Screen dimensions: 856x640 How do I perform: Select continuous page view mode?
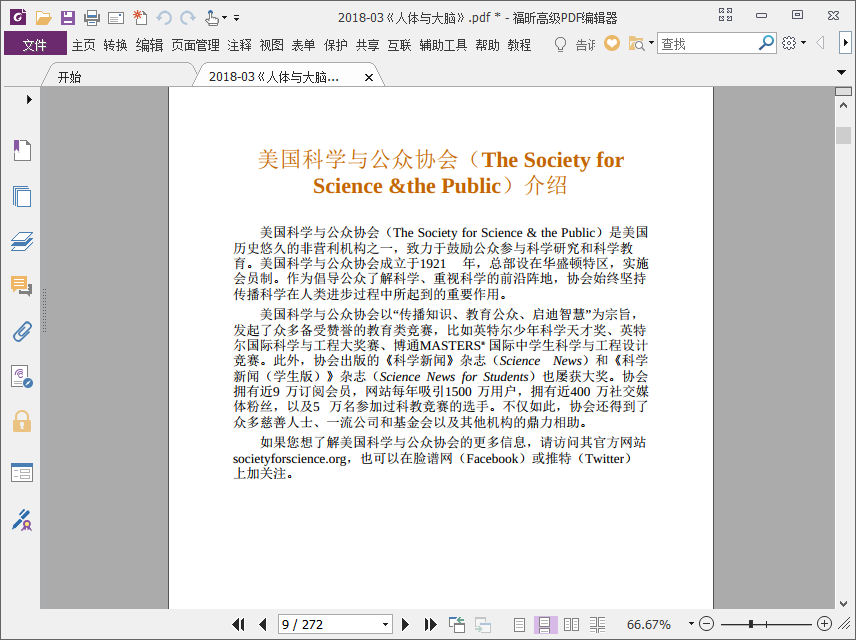tap(544, 624)
